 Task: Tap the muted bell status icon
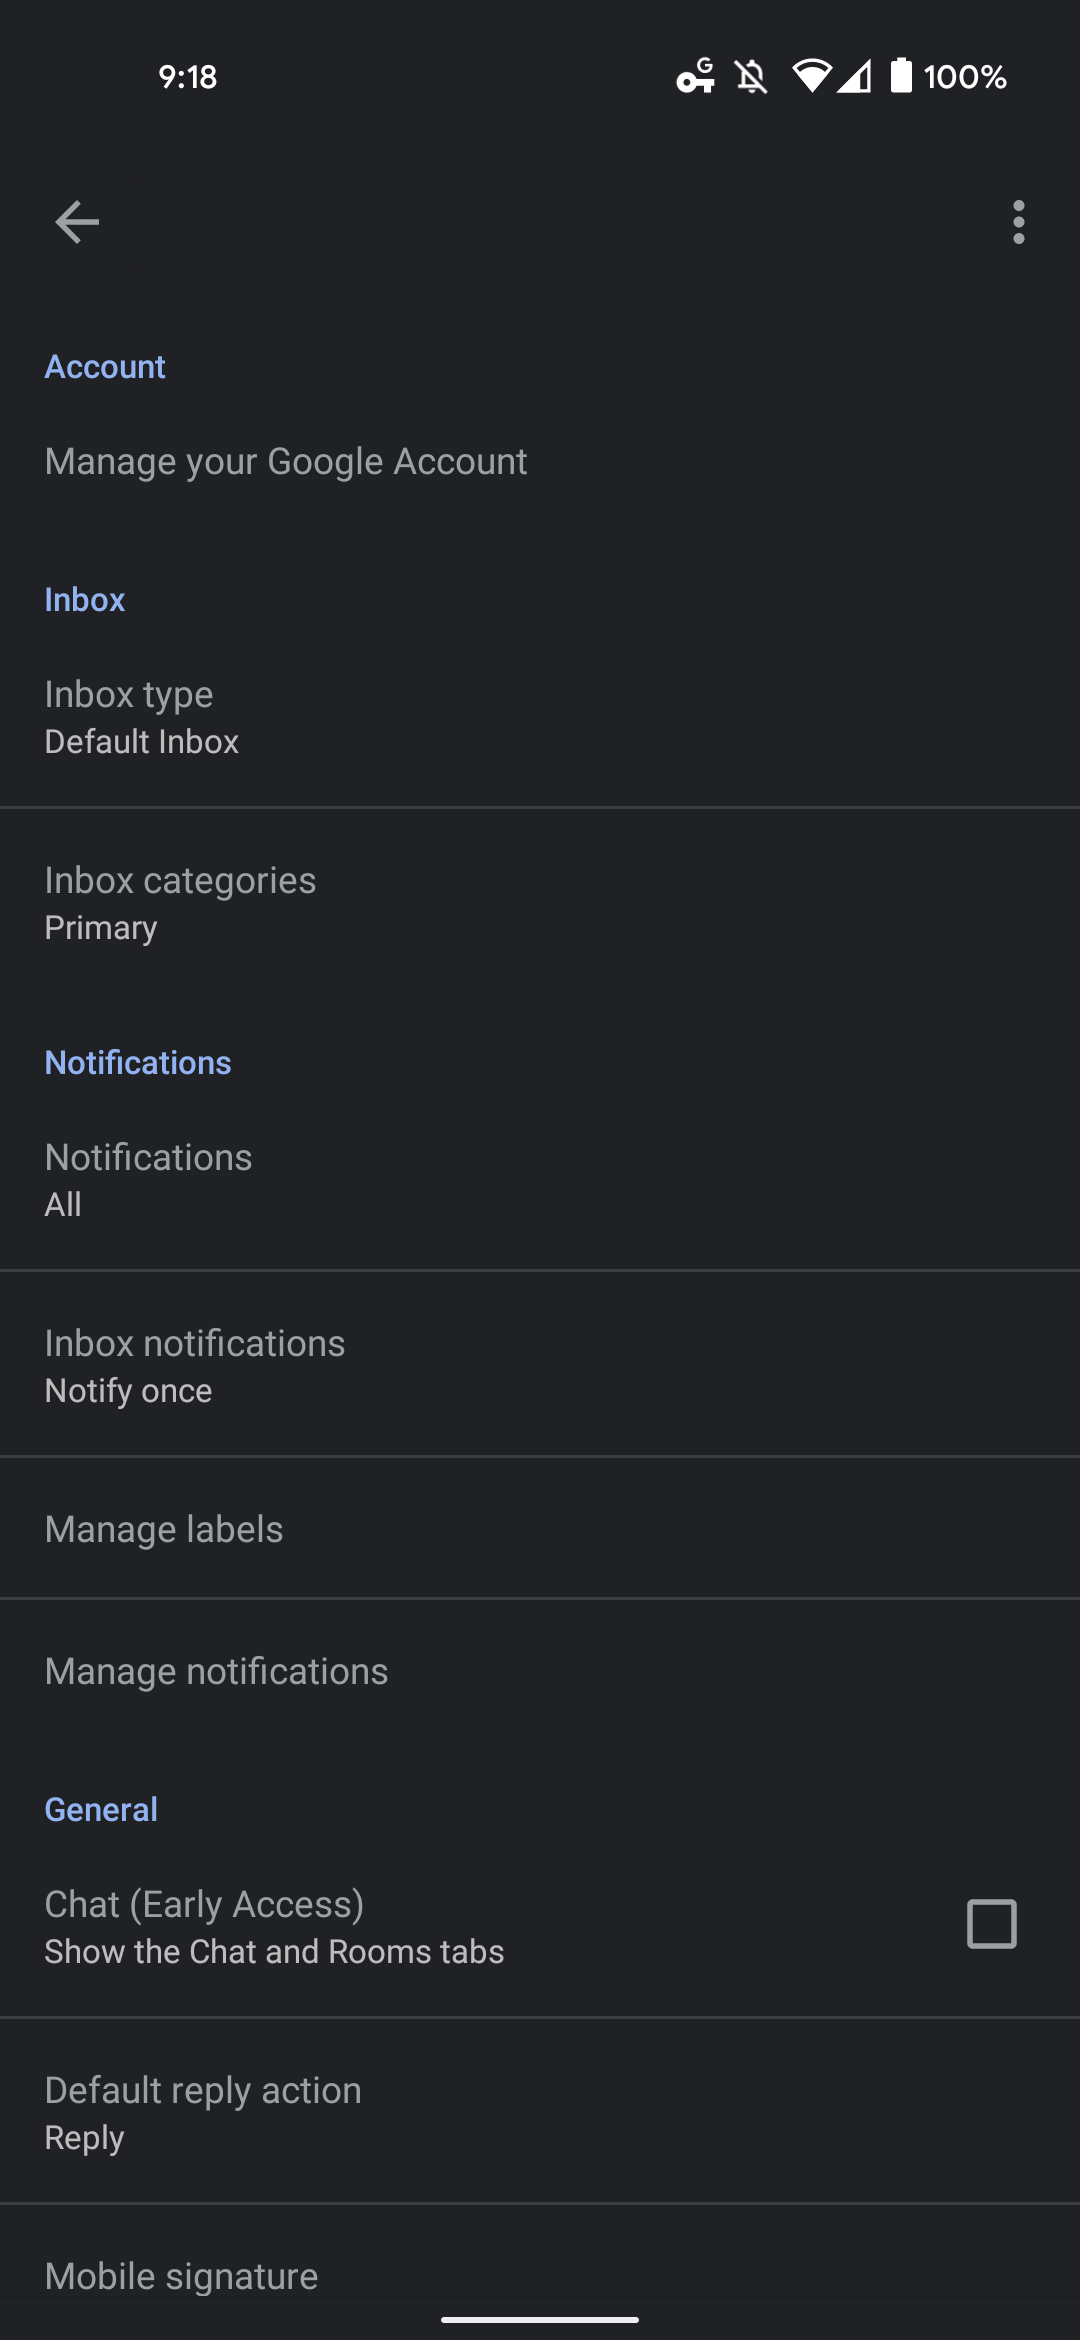click(751, 77)
